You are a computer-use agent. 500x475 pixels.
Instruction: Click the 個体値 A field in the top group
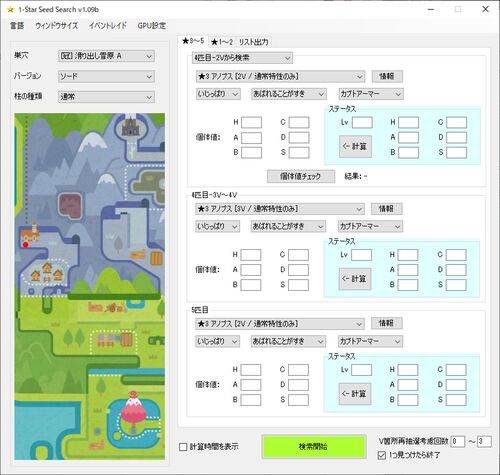pos(251,138)
